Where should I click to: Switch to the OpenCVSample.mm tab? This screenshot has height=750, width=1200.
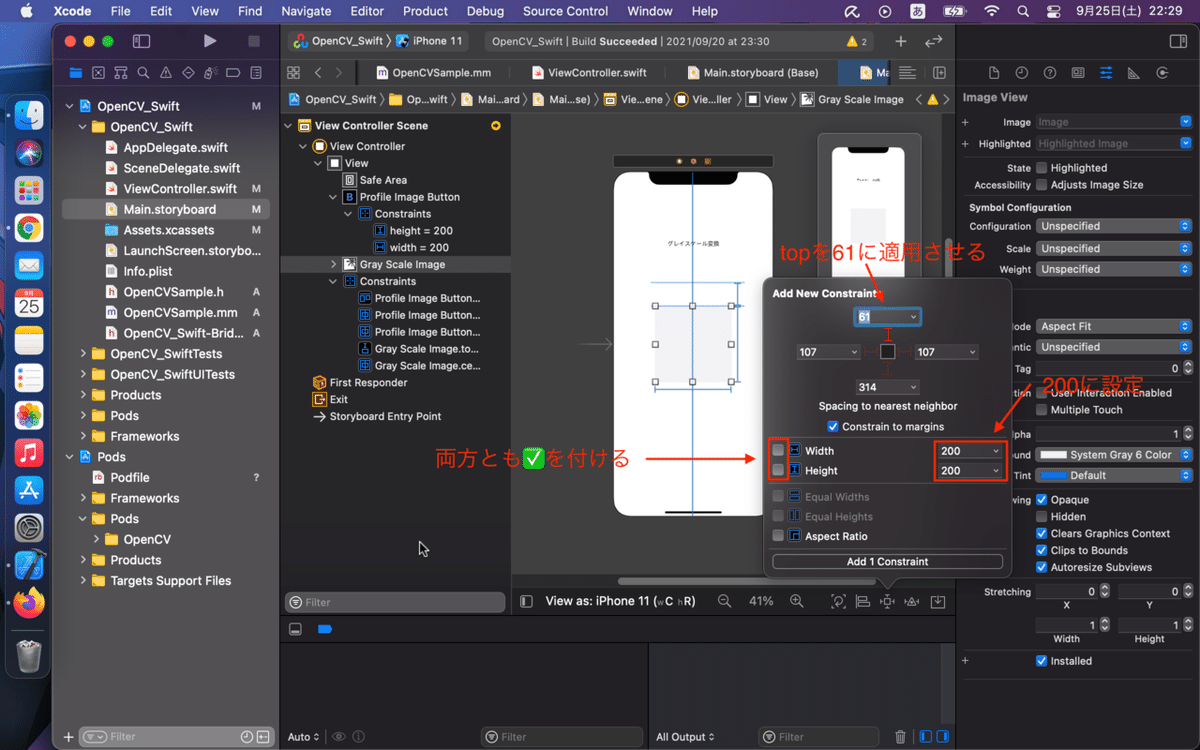[x=433, y=73]
